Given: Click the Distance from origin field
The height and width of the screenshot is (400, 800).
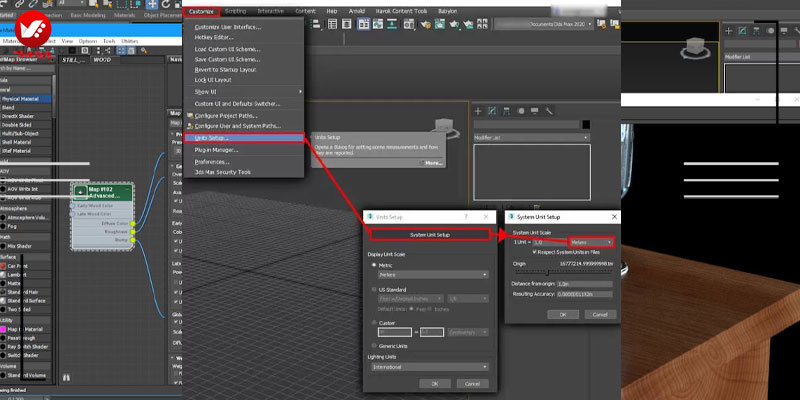Looking at the screenshot, I should point(585,284).
